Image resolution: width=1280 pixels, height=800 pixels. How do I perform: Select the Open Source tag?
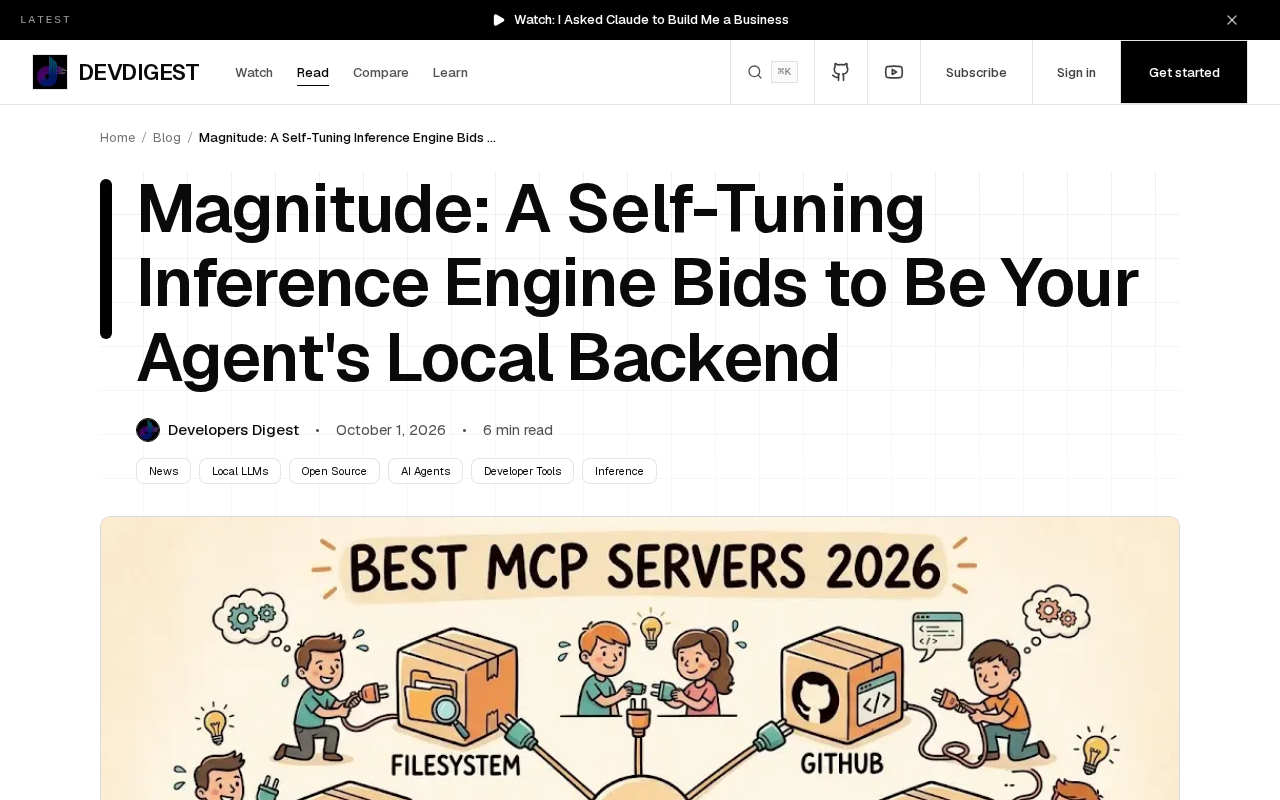pyautogui.click(x=334, y=471)
